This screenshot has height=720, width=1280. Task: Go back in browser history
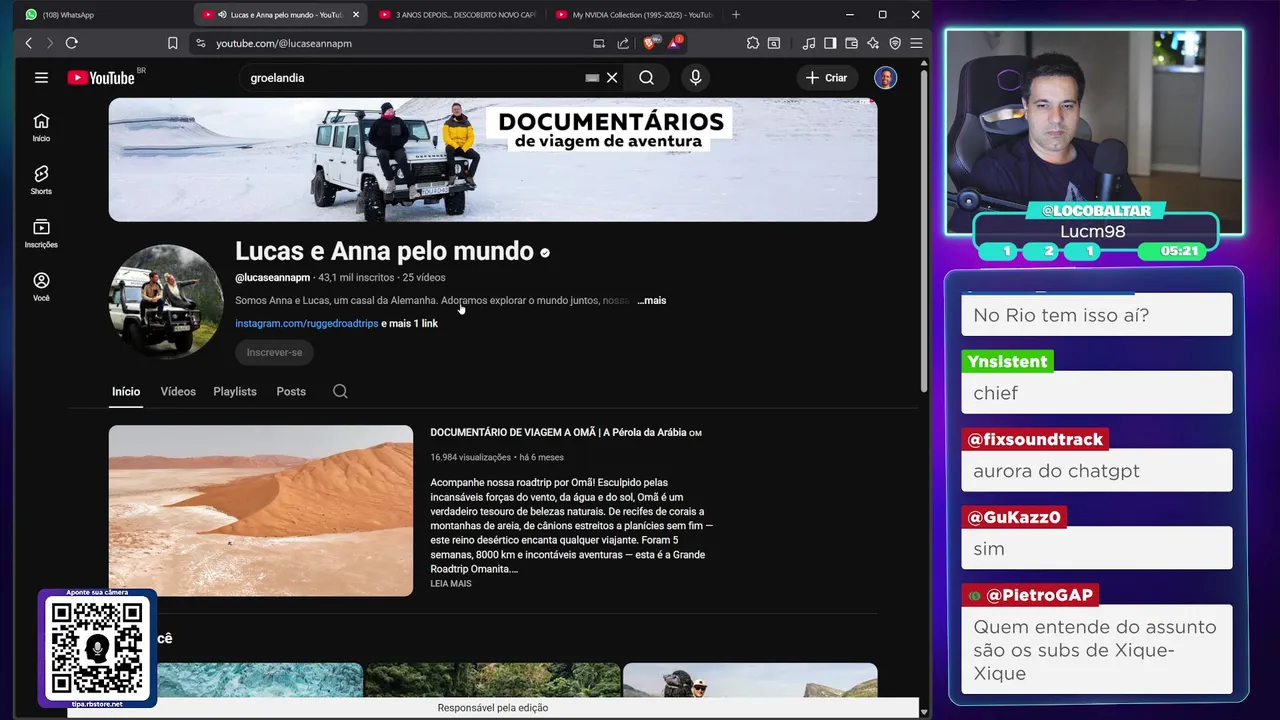[28, 43]
